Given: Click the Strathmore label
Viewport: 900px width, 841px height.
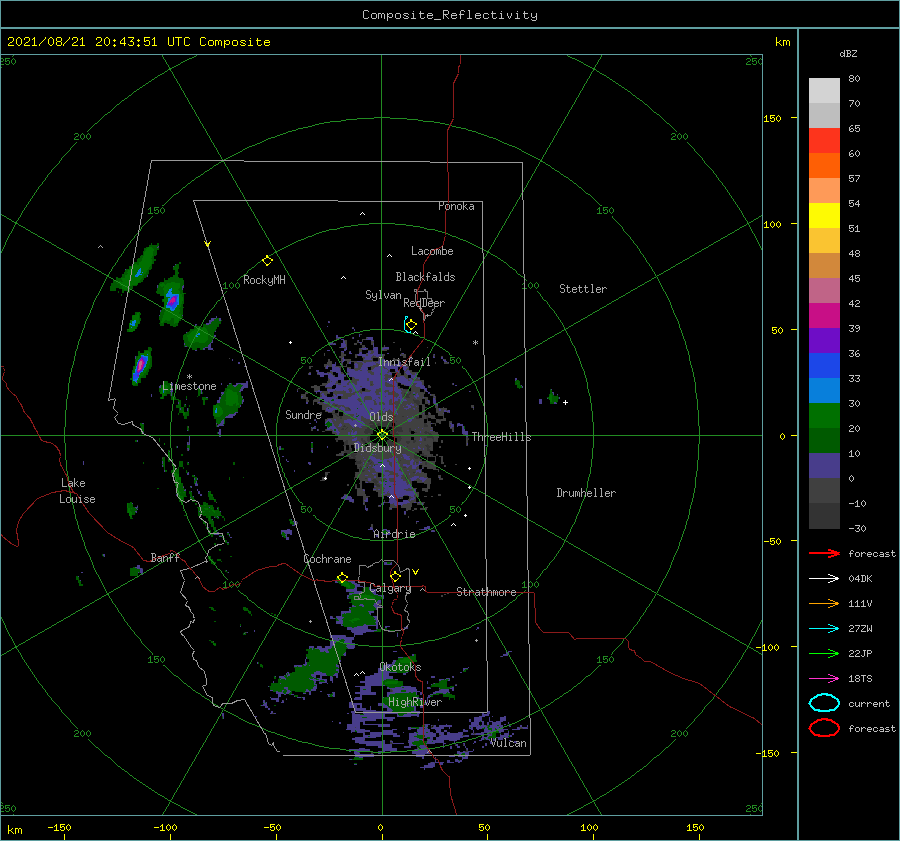Looking at the screenshot, I should click(486, 592).
